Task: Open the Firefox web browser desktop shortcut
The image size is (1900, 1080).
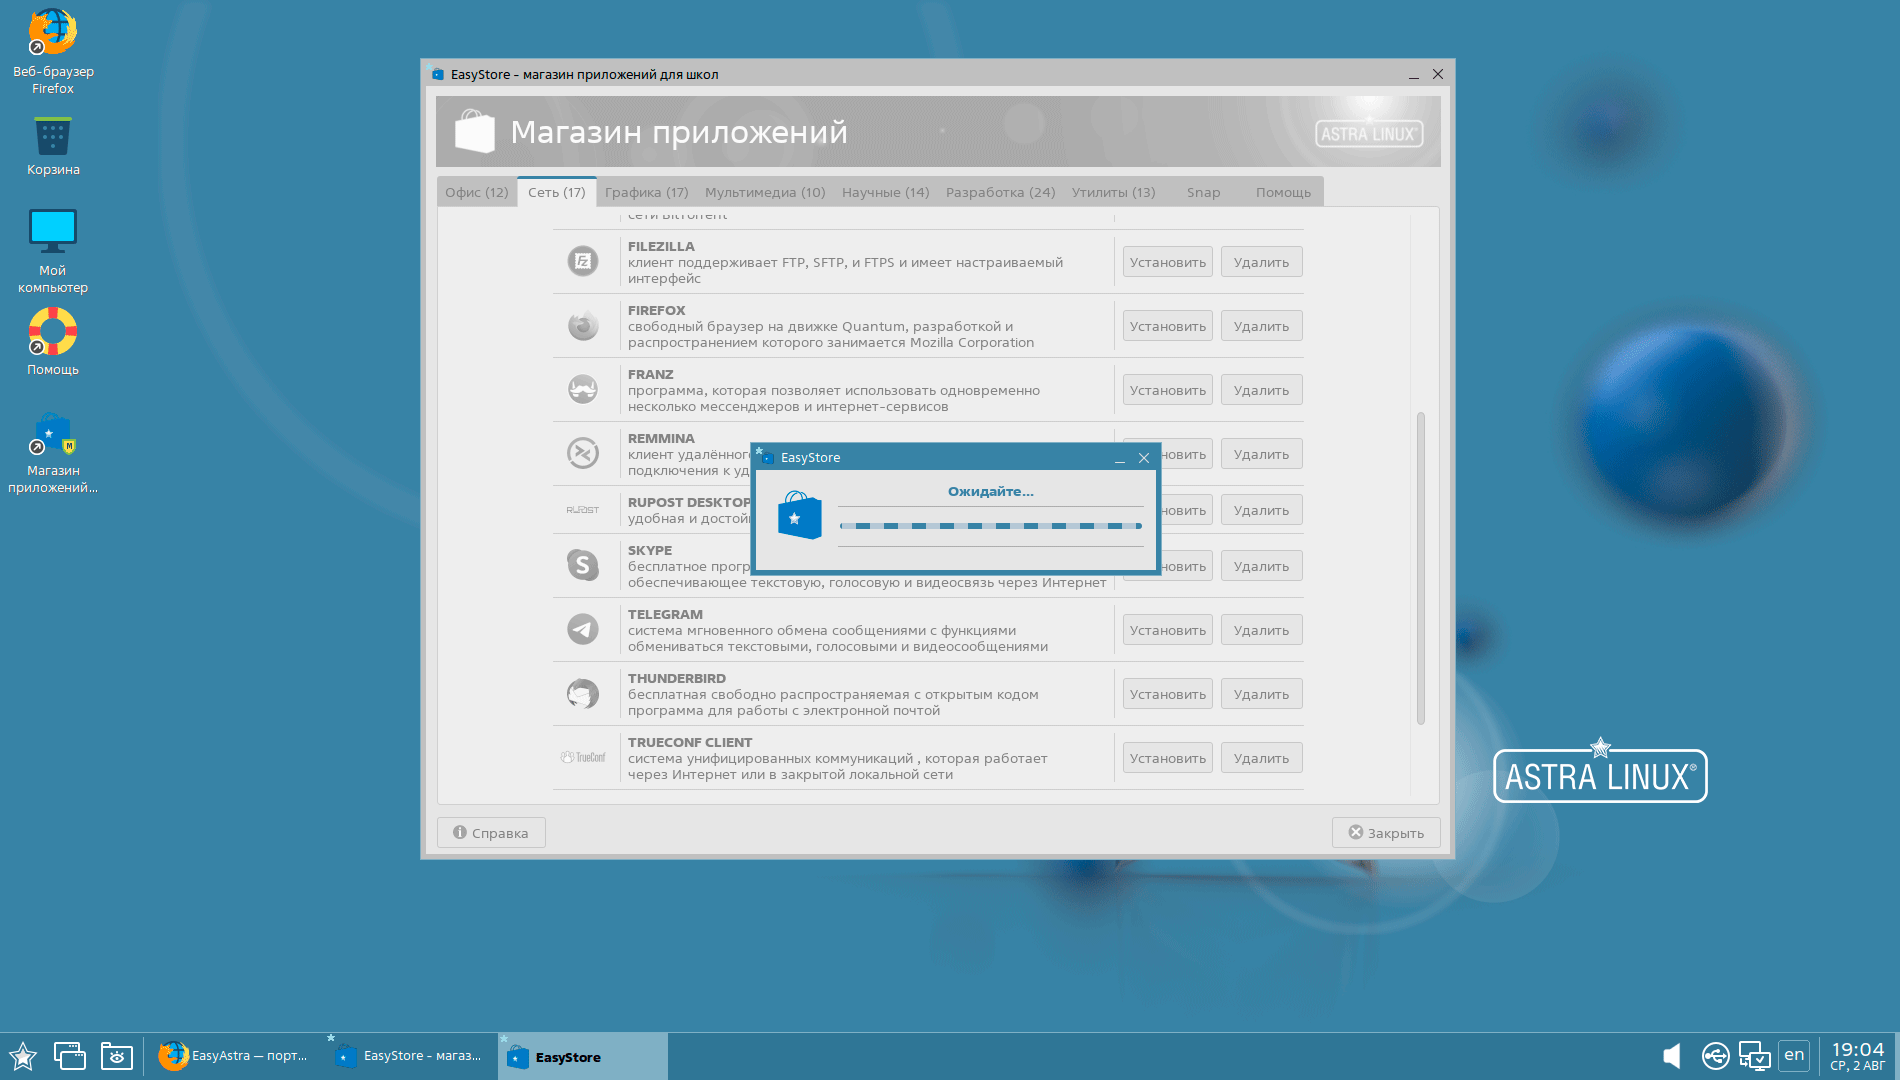Action: pos(53,52)
